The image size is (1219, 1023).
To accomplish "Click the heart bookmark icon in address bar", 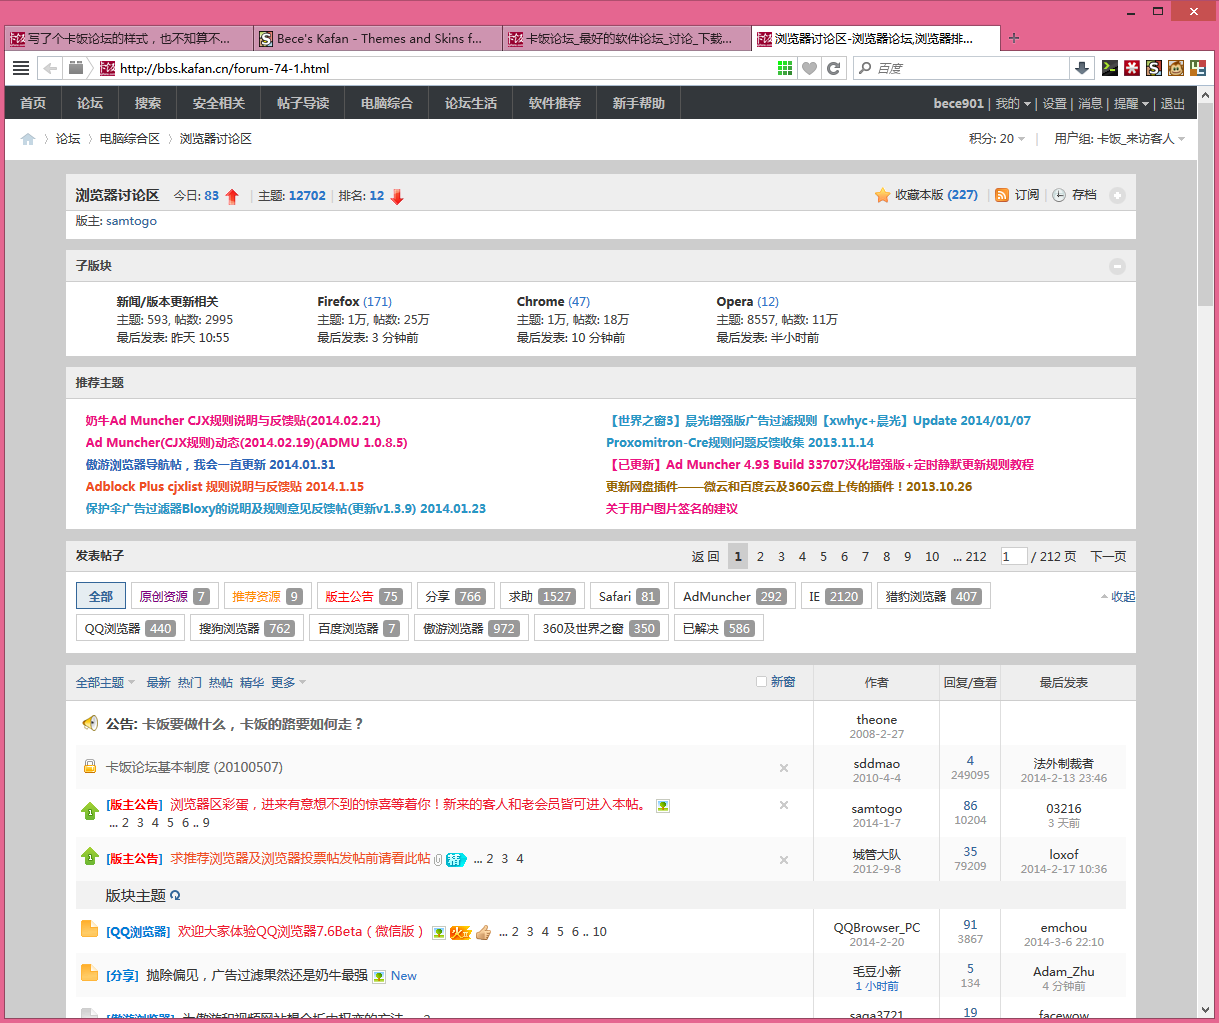I will (x=809, y=68).
